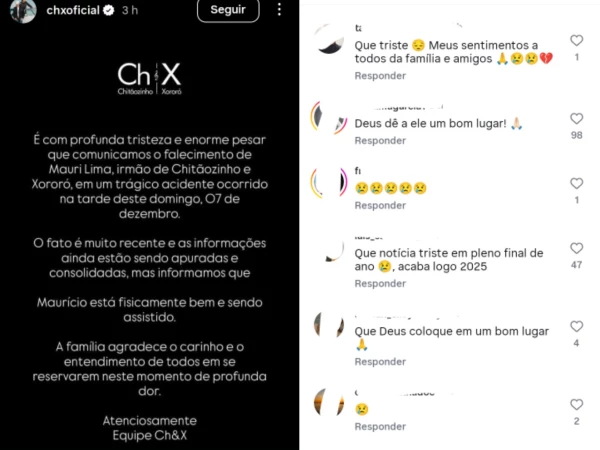Open avatar of the 'Que Deus coloque' commenter
The image size is (600, 450).
point(329,325)
